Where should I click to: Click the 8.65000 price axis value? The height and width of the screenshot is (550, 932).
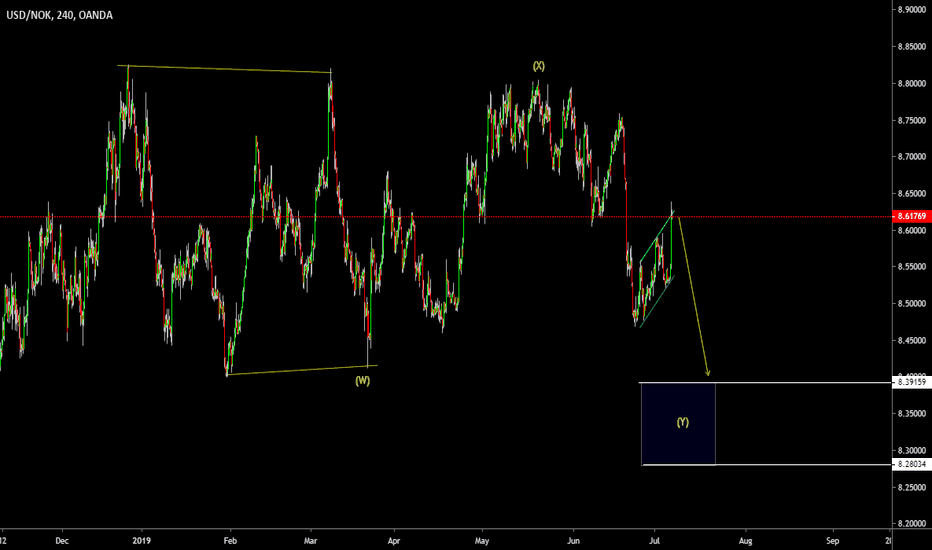click(912, 194)
